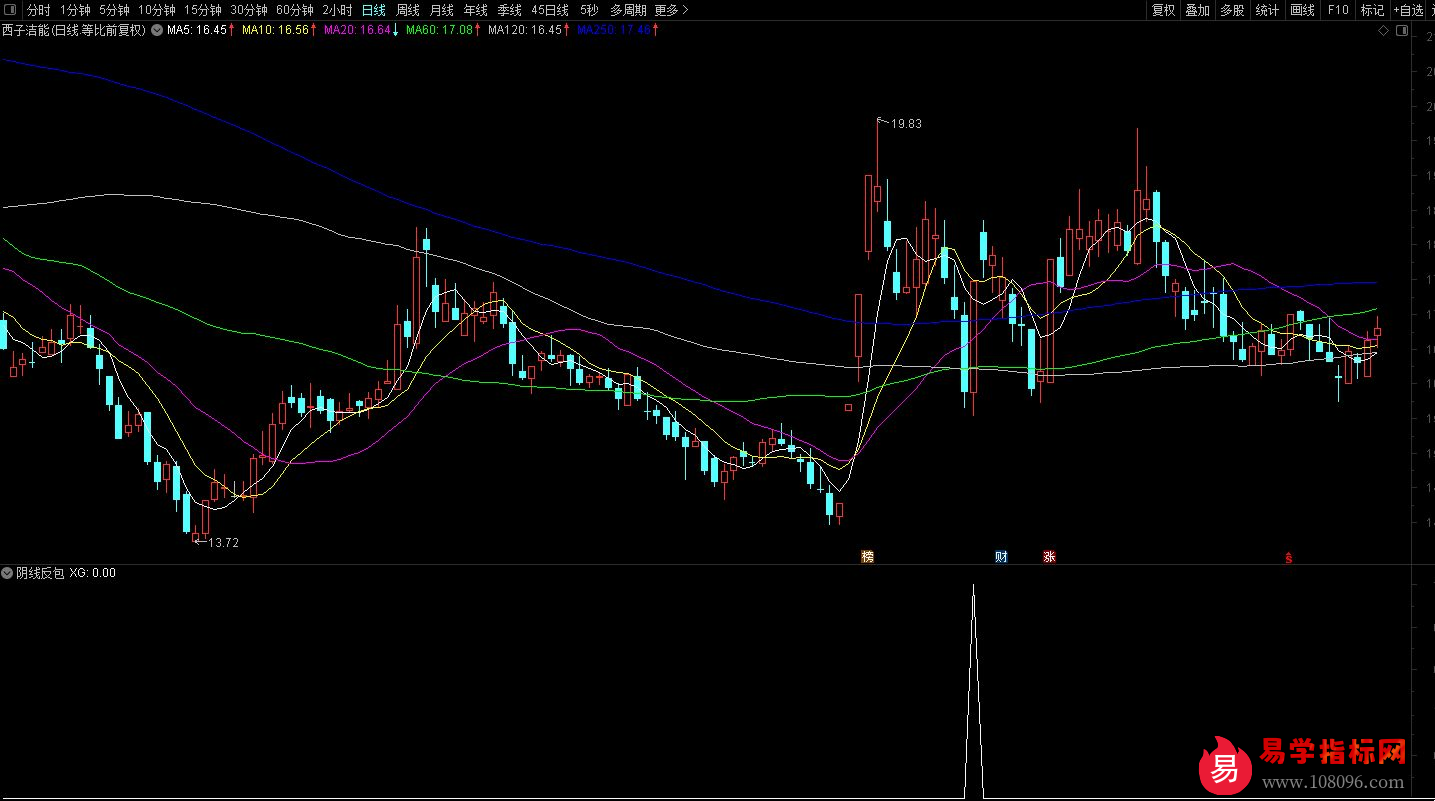Click the 财 financial report marker
Image resolution: width=1435 pixels, height=801 pixels.
1001,556
